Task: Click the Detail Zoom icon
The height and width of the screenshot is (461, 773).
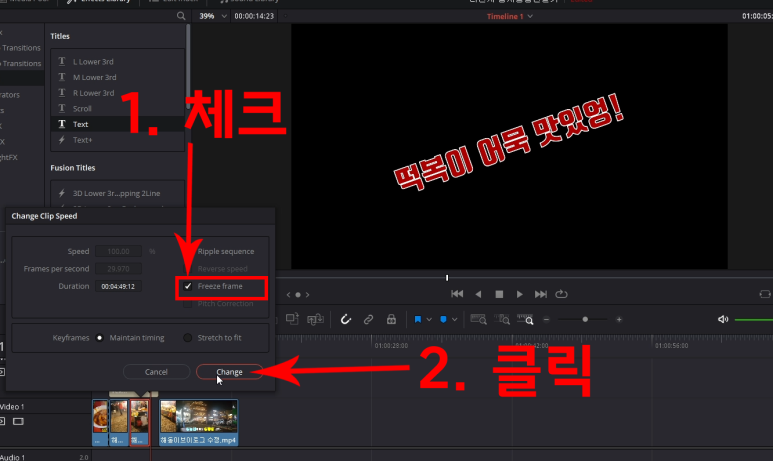Action: (x=502, y=319)
